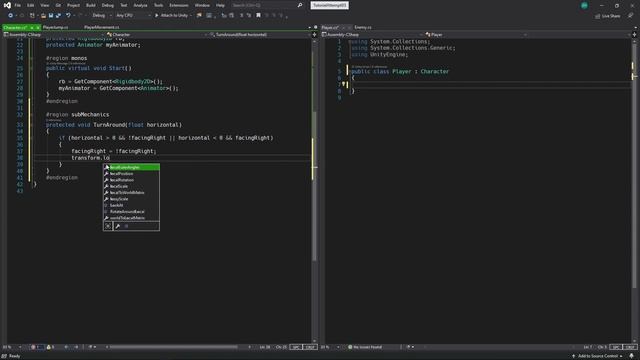Open the Analyze menu

click(x=140, y=5)
